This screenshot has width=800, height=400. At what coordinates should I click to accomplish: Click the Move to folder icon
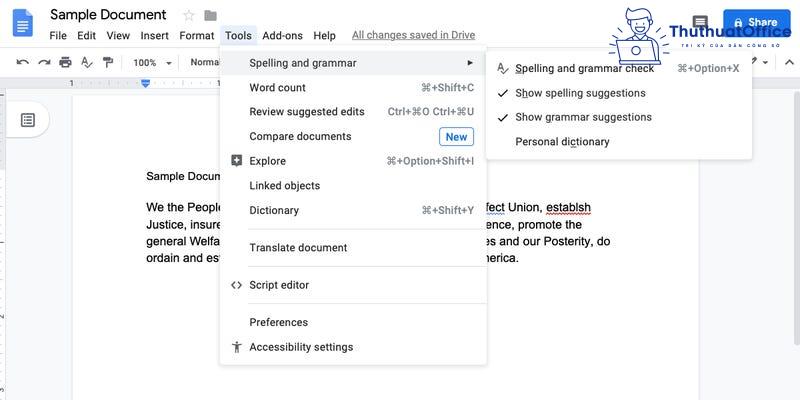coord(210,15)
